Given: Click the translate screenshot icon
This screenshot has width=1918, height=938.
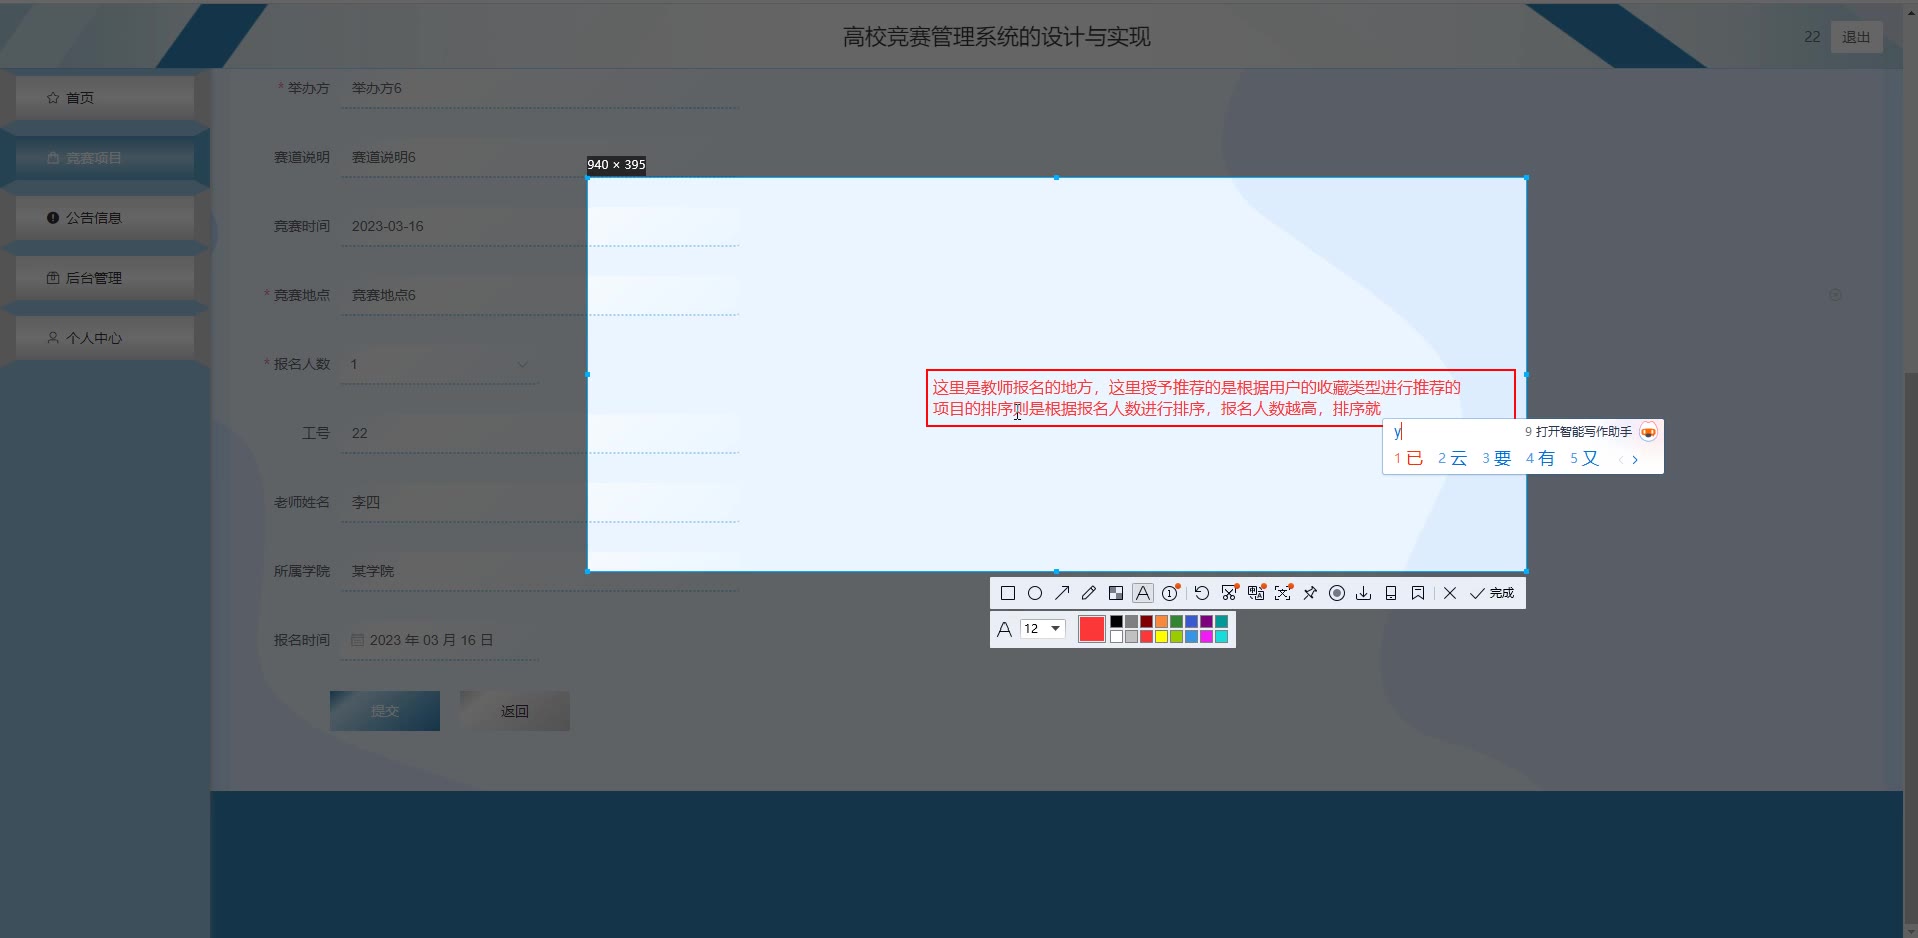Looking at the screenshot, I should (x=1256, y=593).
